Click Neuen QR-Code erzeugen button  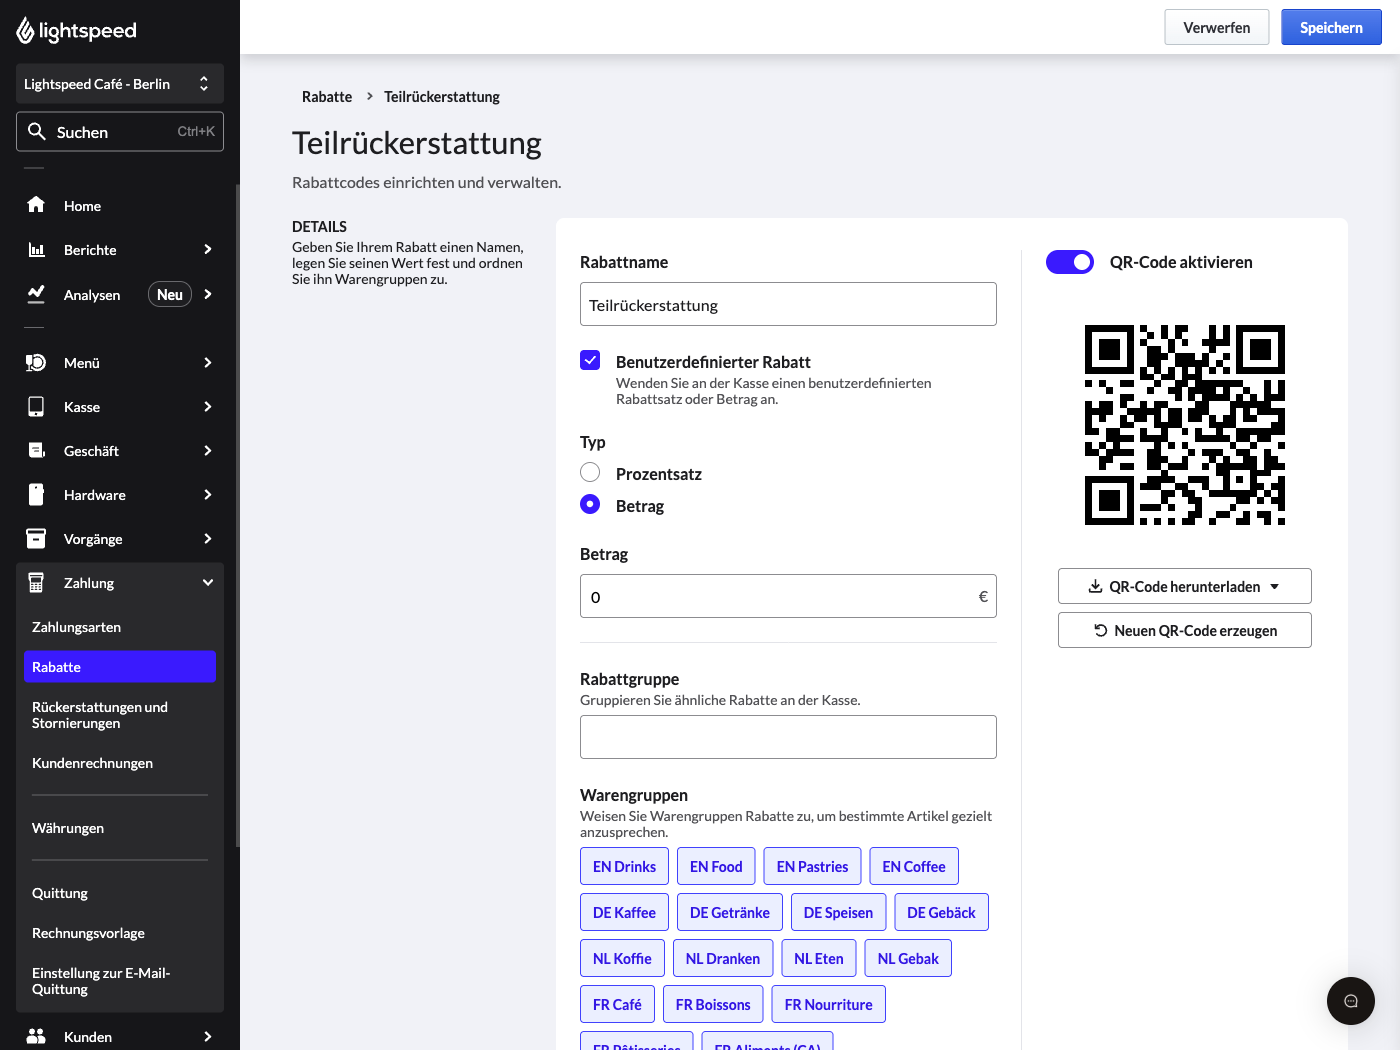[x=1185, y=630]
